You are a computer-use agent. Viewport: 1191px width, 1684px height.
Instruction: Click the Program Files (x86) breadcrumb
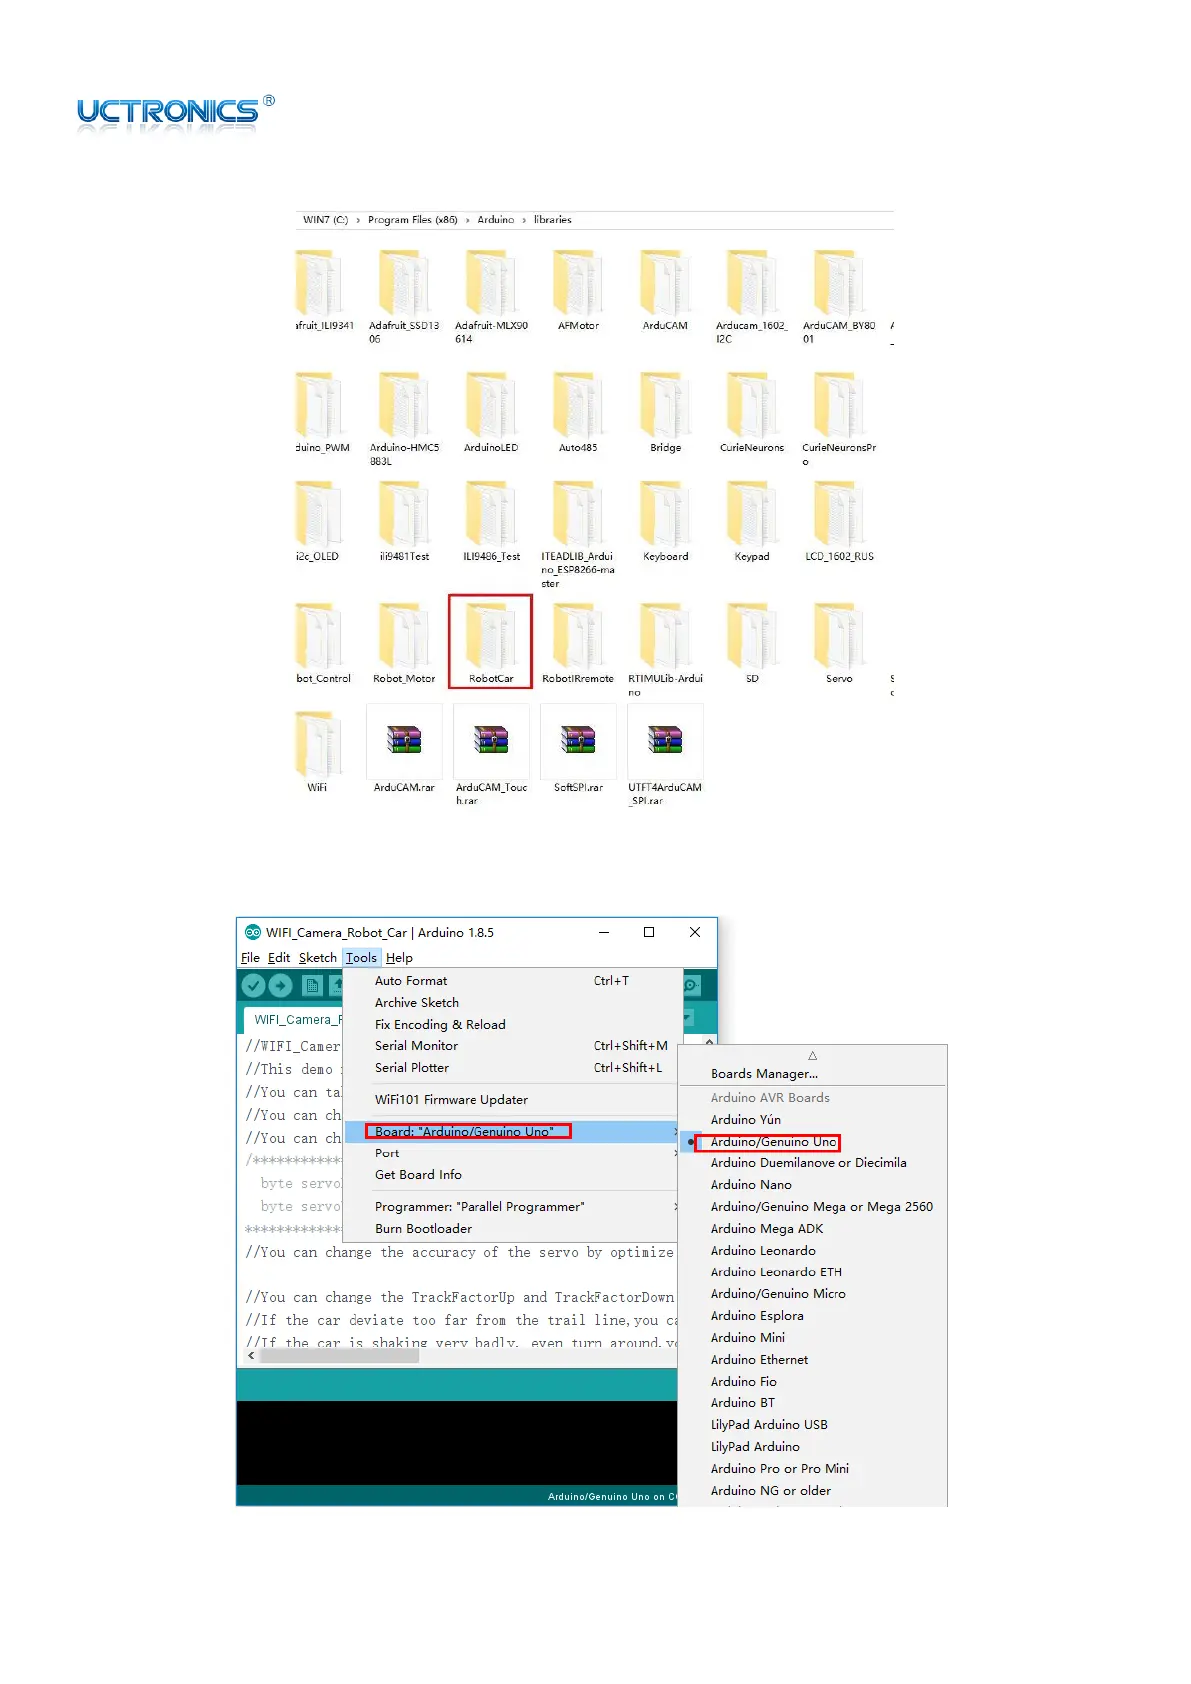point(412,220)
